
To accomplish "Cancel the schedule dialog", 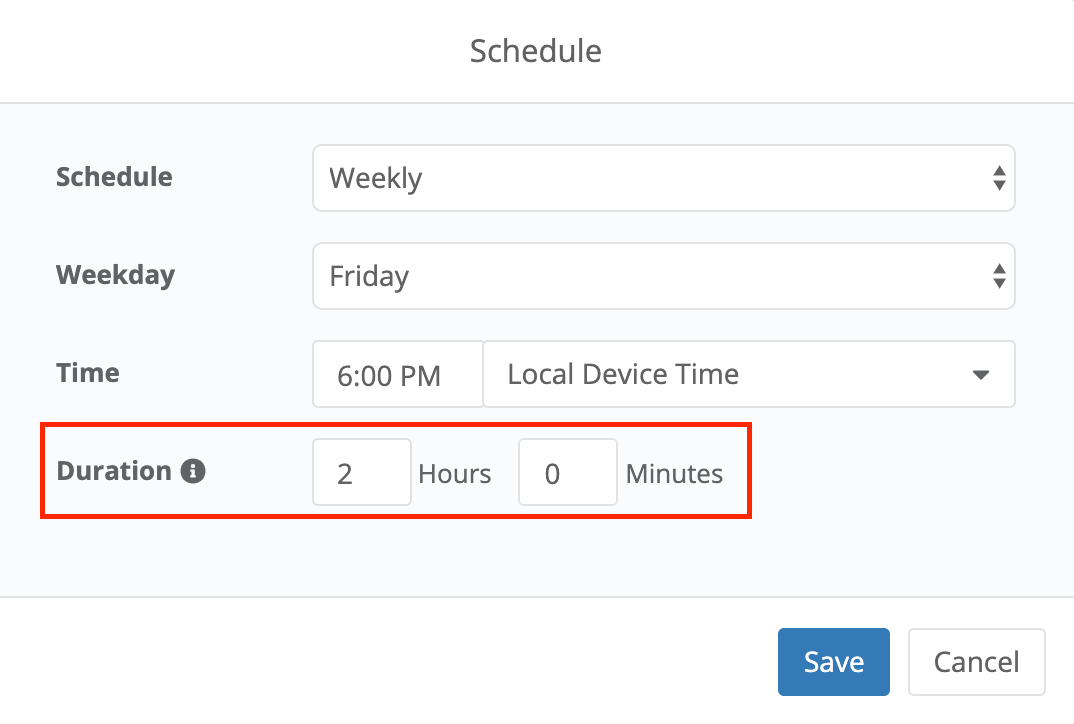I will tap(976, 661).
